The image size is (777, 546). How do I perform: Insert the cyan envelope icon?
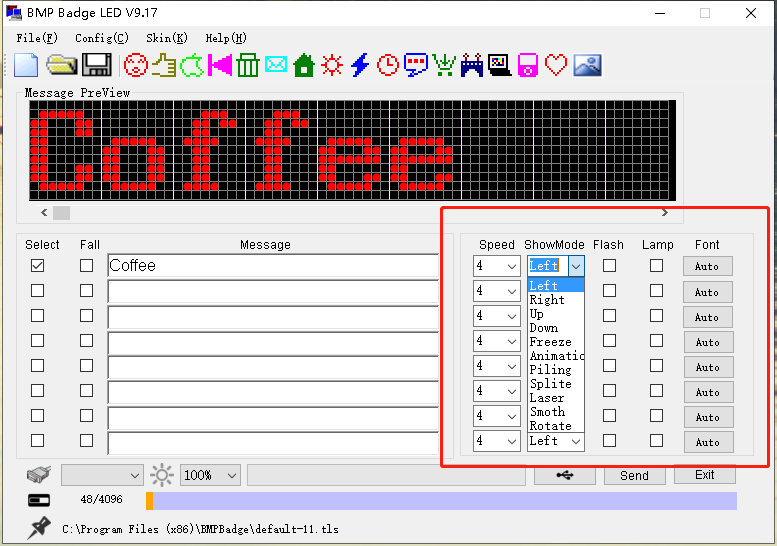pos(276,65)
